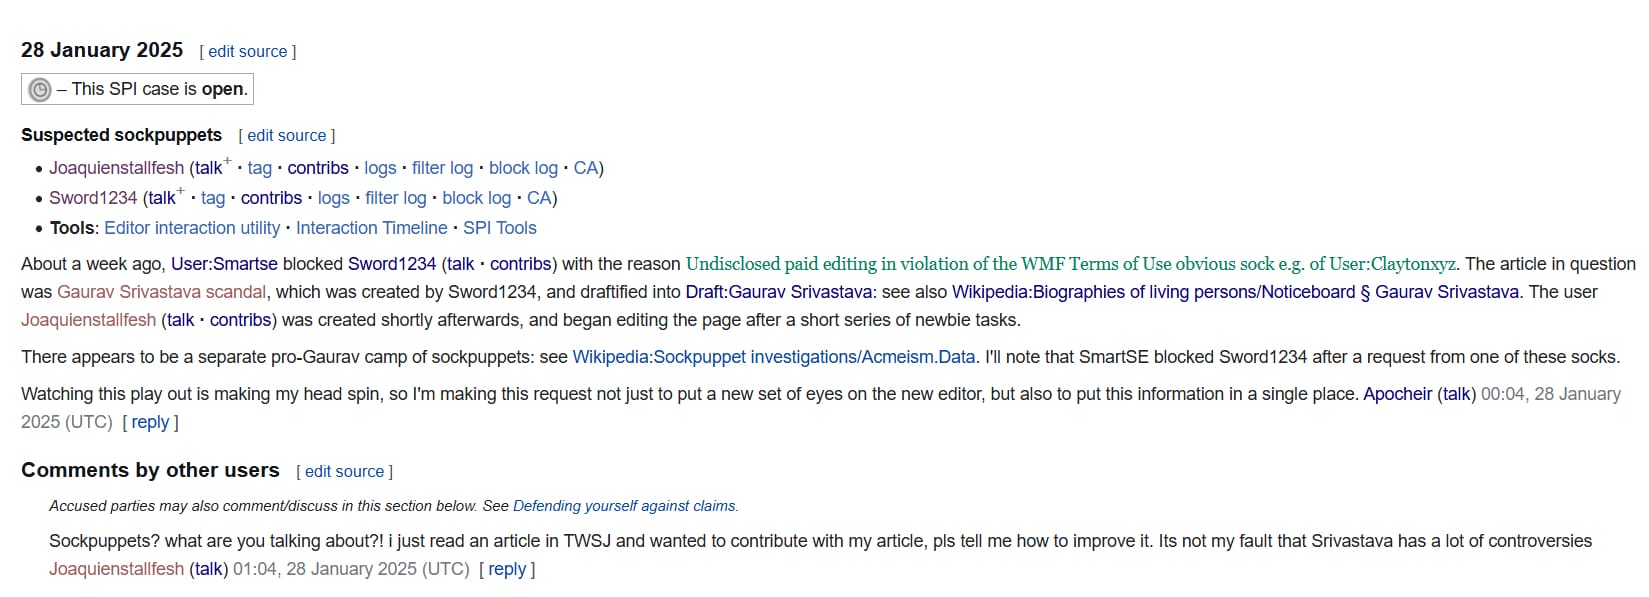Open Editor interaction utility tool

point(192,228)
